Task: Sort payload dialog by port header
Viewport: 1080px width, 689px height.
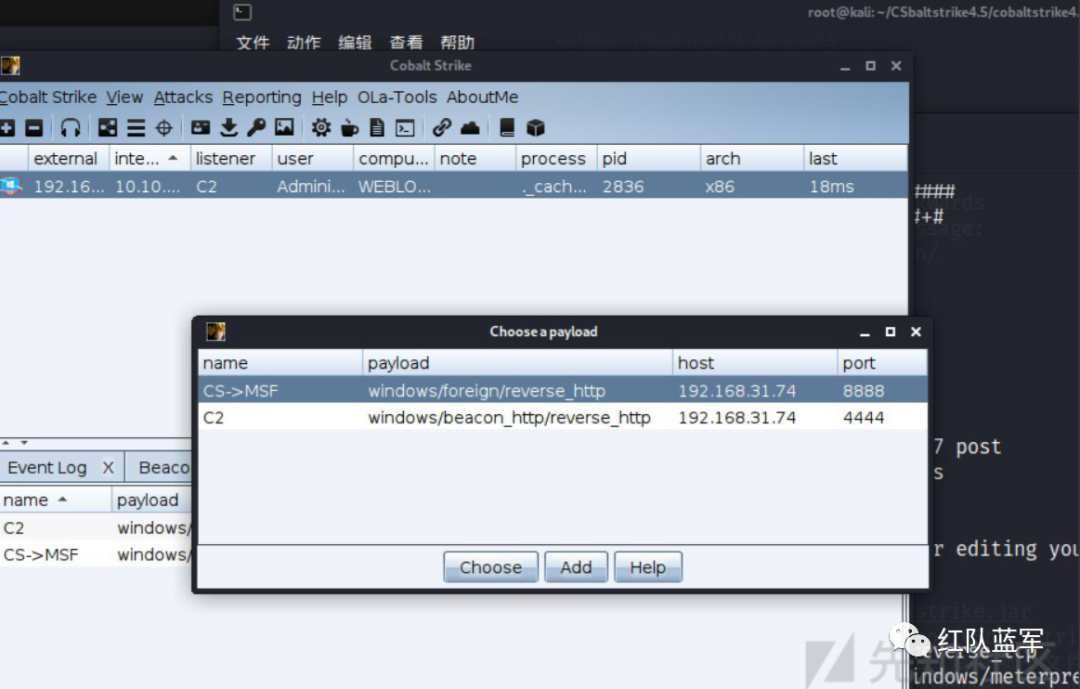Action: click(x=882, y=363)
